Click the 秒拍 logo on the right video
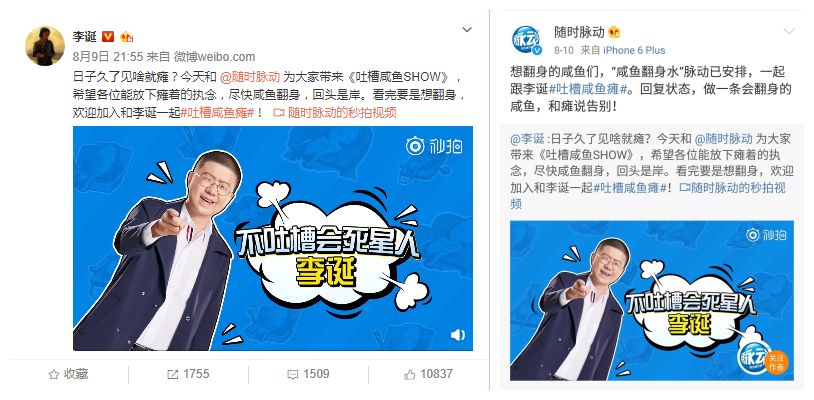Image resolution: width=814 pixels, height=400 pixels. (766, 235)
